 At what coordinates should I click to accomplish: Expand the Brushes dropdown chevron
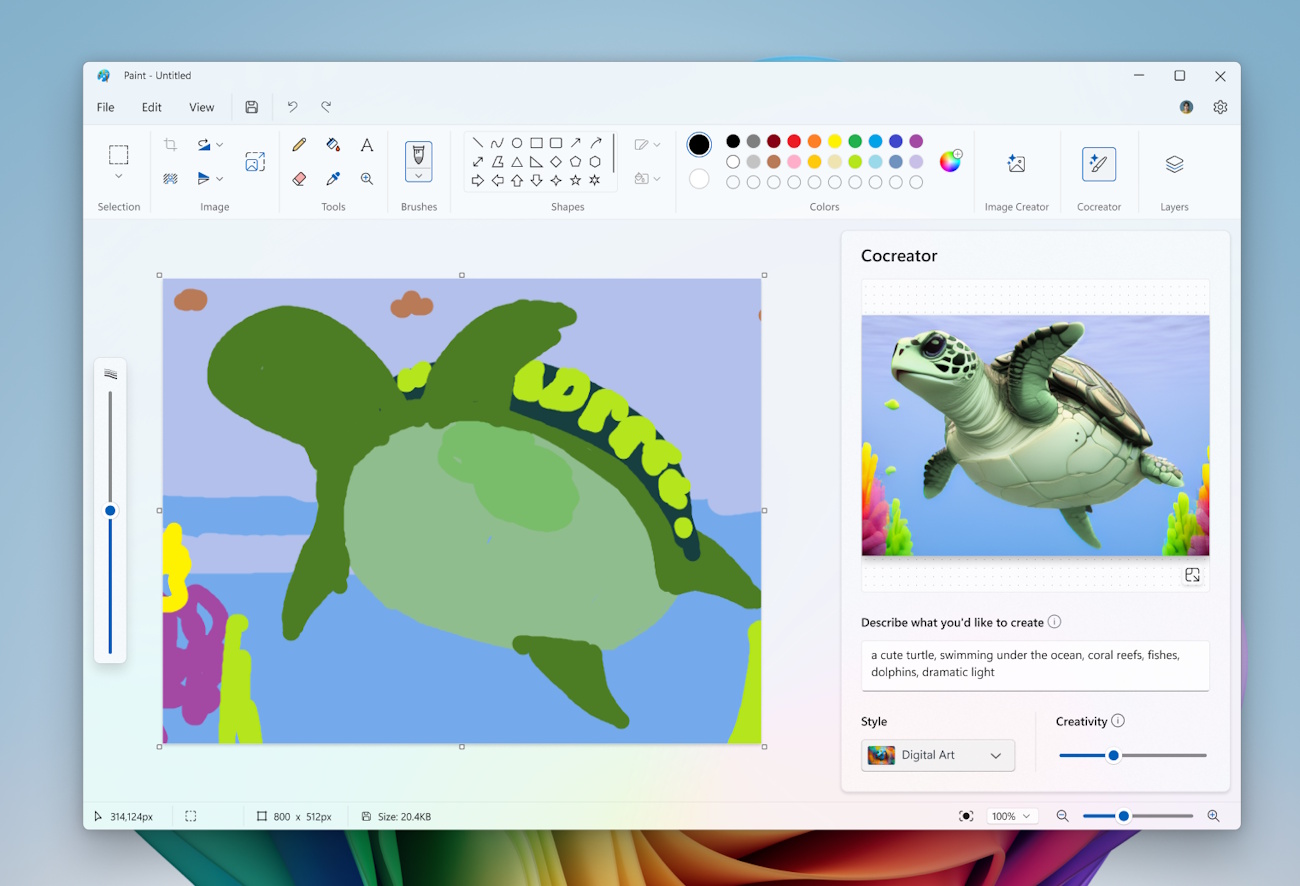(418, 175)
